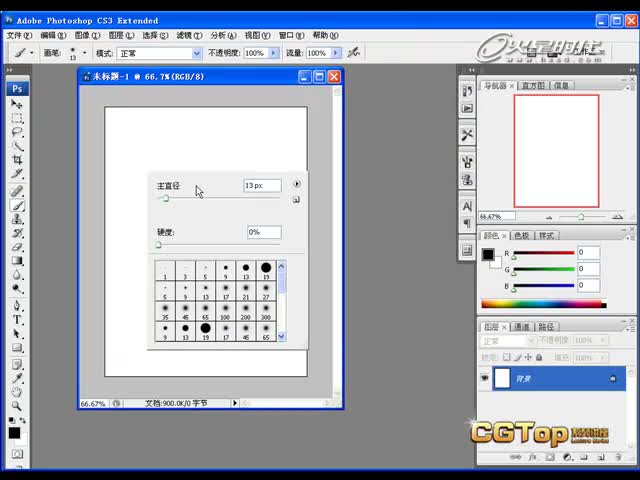Screen dimensions: 640x480
Task: Select the Eyedropper tool
Action: pos(17,378)
